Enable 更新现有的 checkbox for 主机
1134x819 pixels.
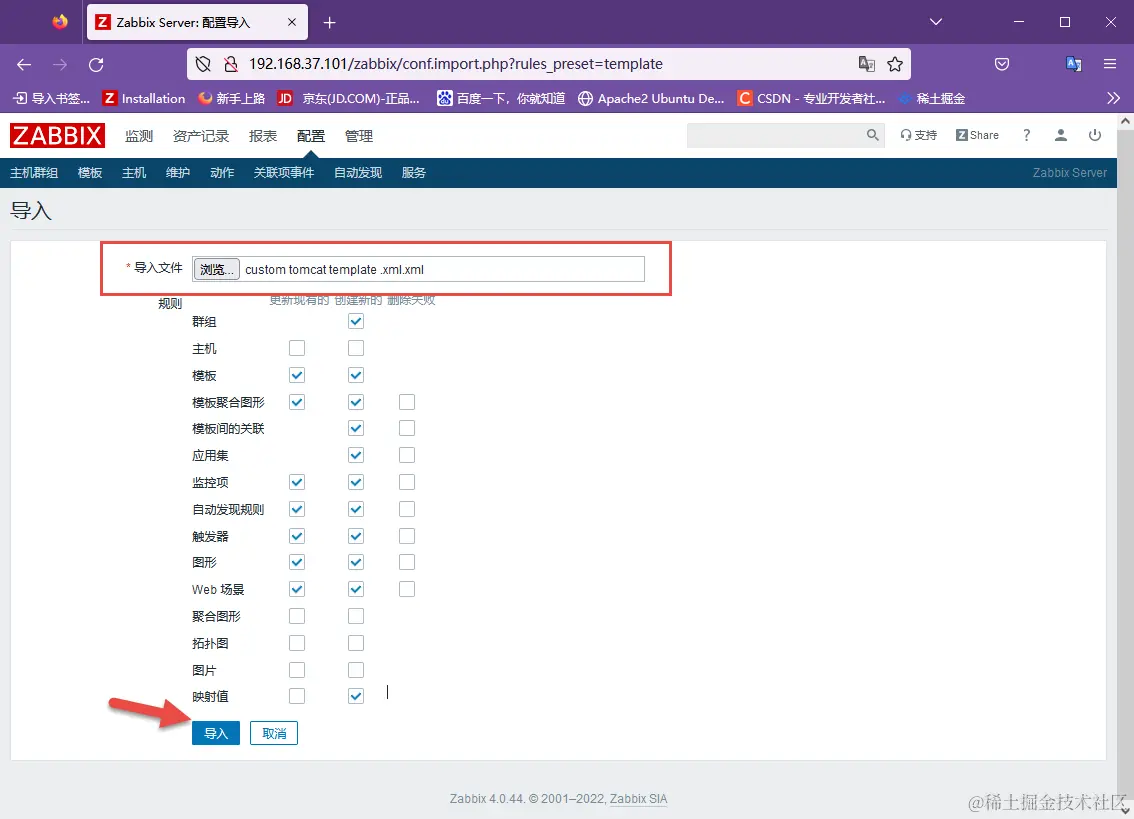(x=295, y=348)
